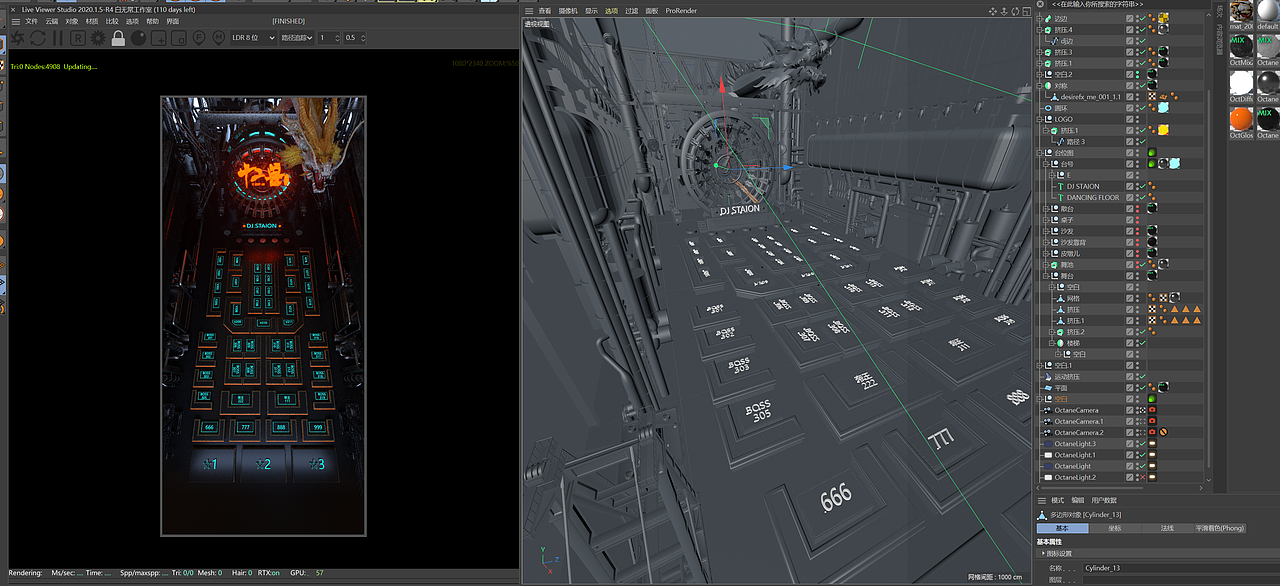Image resolution: width=1280 pixels, height=586 pixels.
Task: Open the 摄像机 viewport menu
Action: 568,11
